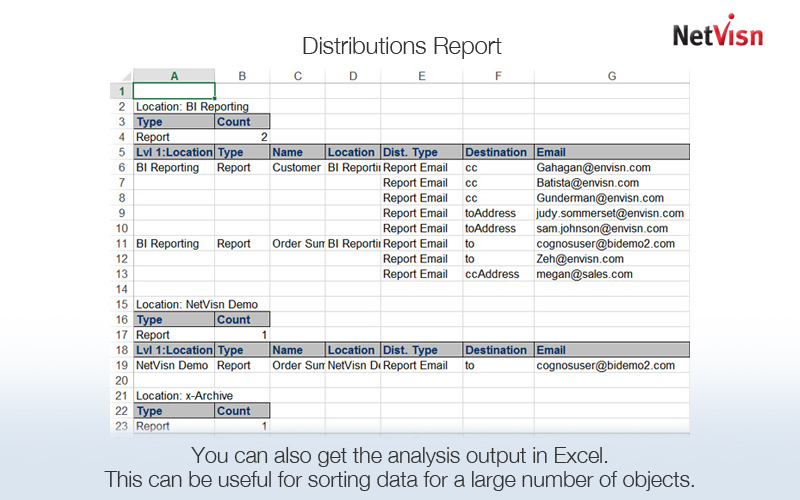Click 'Location' header in row 18
Screen dimensions: 800x500
(353, 350)
